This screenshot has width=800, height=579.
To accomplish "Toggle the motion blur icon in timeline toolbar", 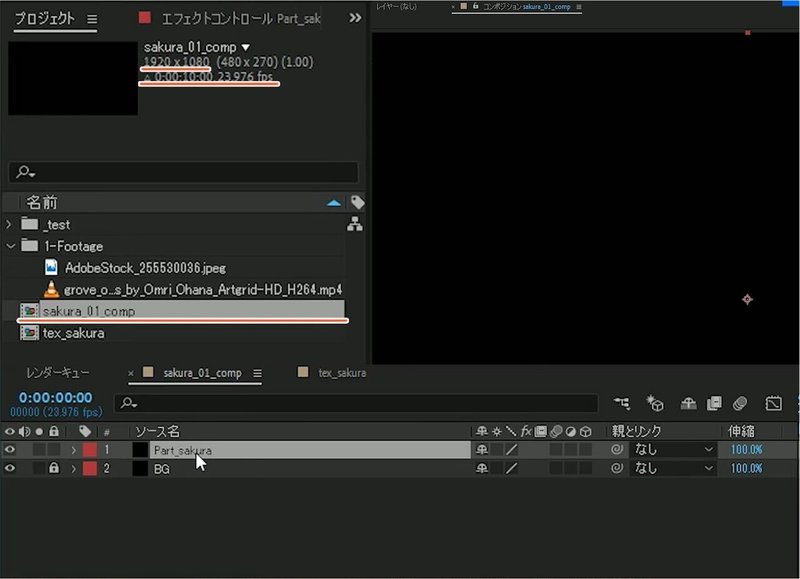I will pyautogui.click(x=740, y=404).
